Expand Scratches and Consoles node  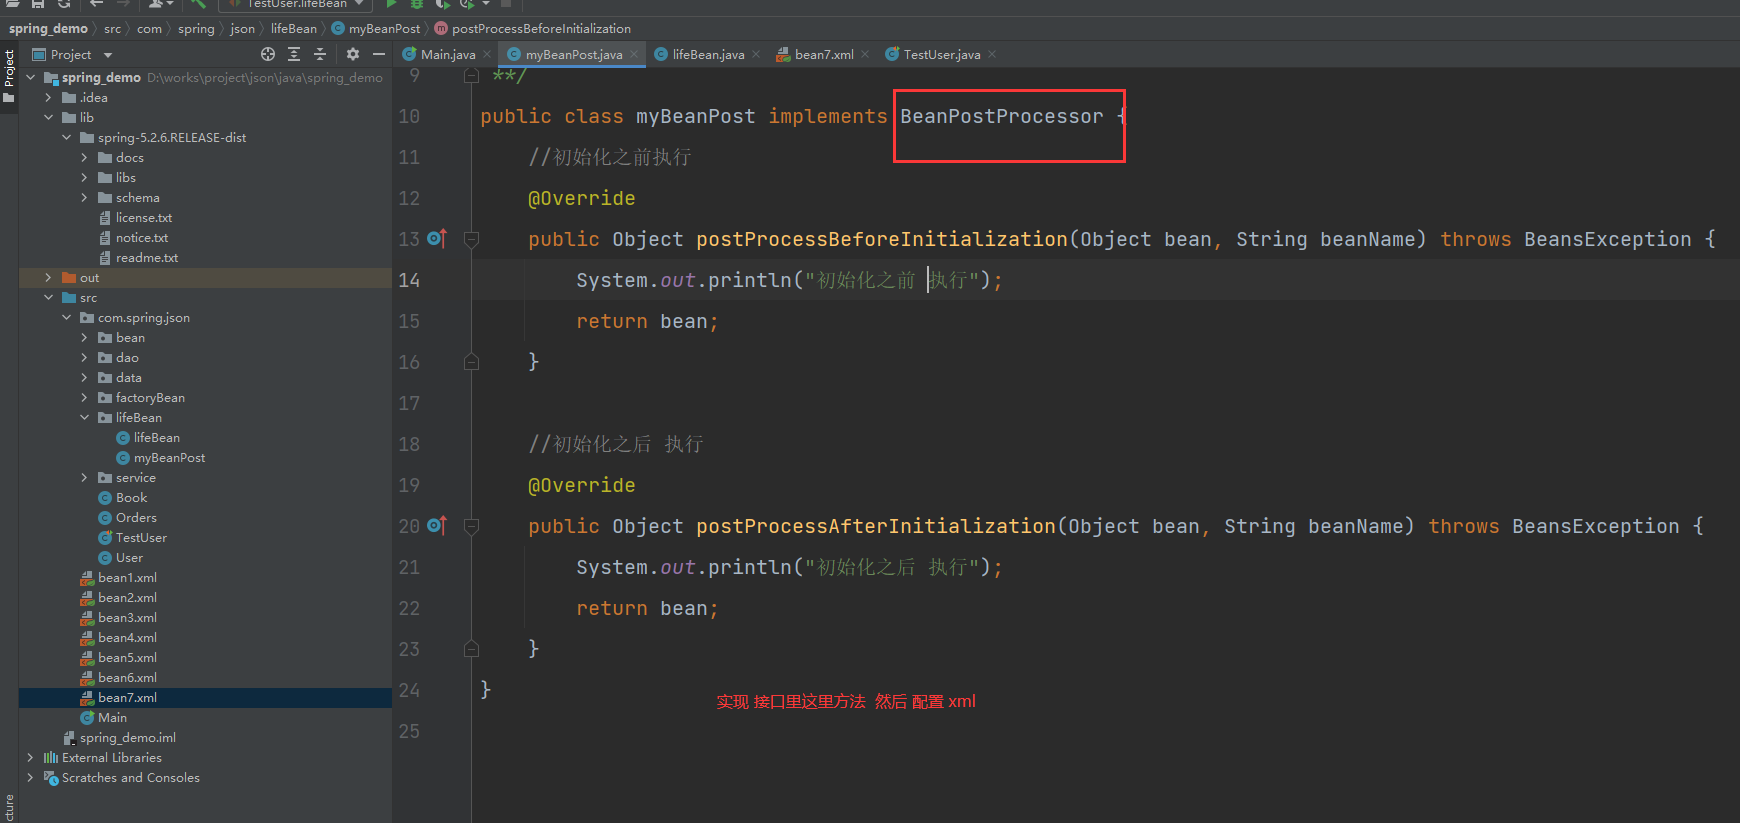[30, 777]
